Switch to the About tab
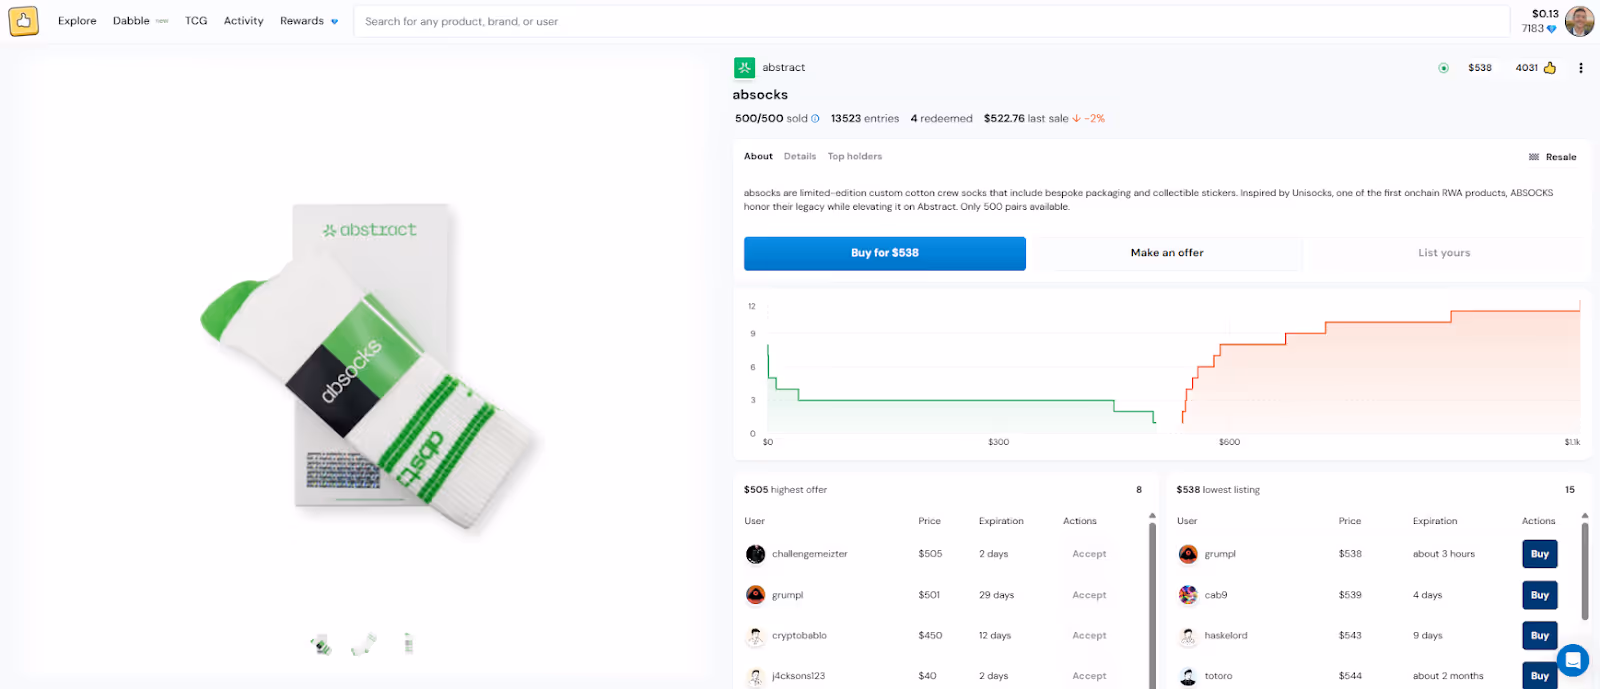1600x689 pixels. [x=758, y=157]
